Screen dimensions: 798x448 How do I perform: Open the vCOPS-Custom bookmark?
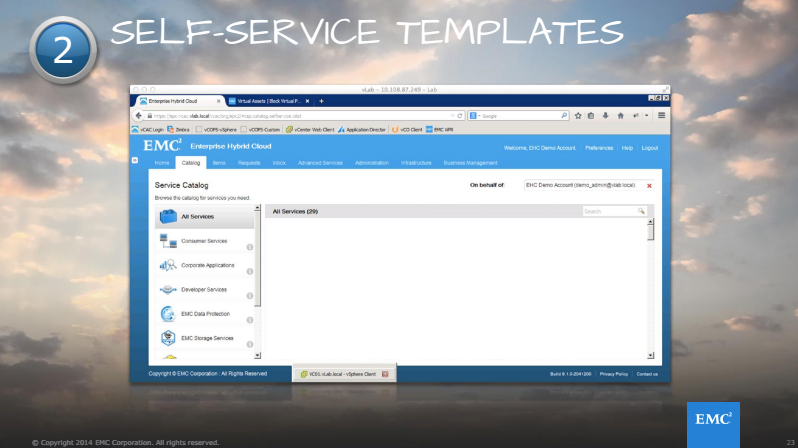[260, 129]
